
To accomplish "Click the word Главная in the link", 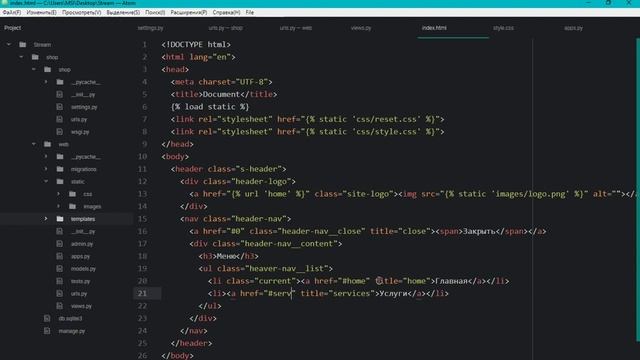I will (451, 281).
